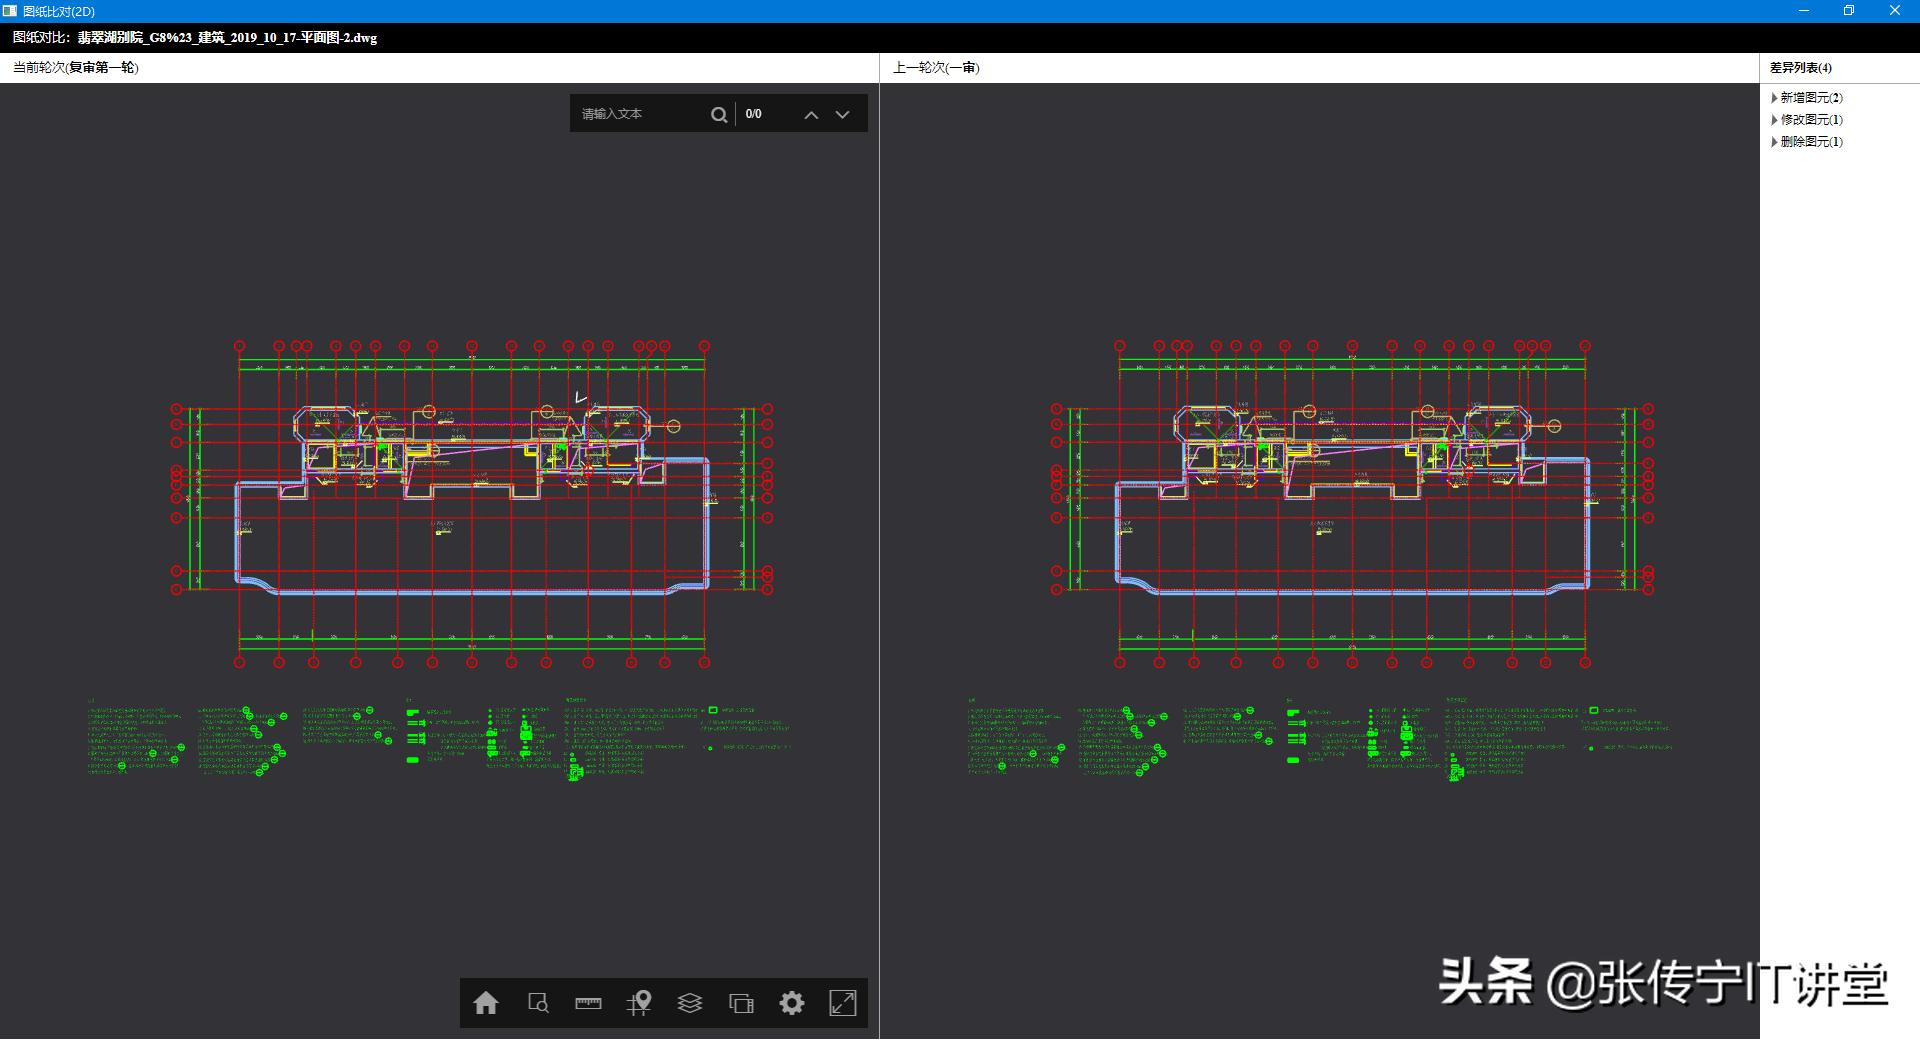Expand the 新增图元(2) difference group
Viewport: 1920px width, 1040px height.
(x=1808, y=97)
